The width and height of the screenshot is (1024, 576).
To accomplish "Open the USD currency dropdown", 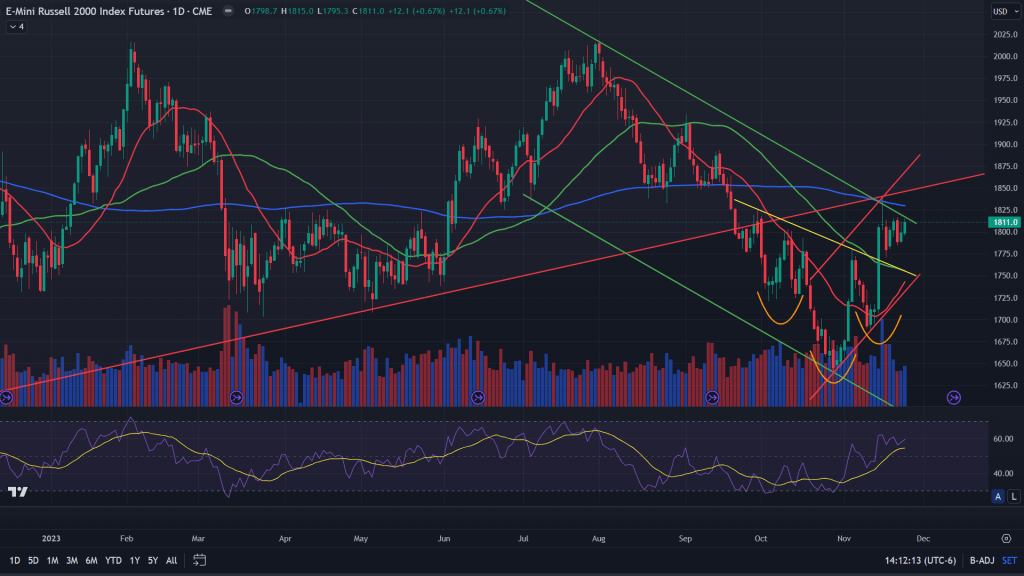I will 1002,11.
